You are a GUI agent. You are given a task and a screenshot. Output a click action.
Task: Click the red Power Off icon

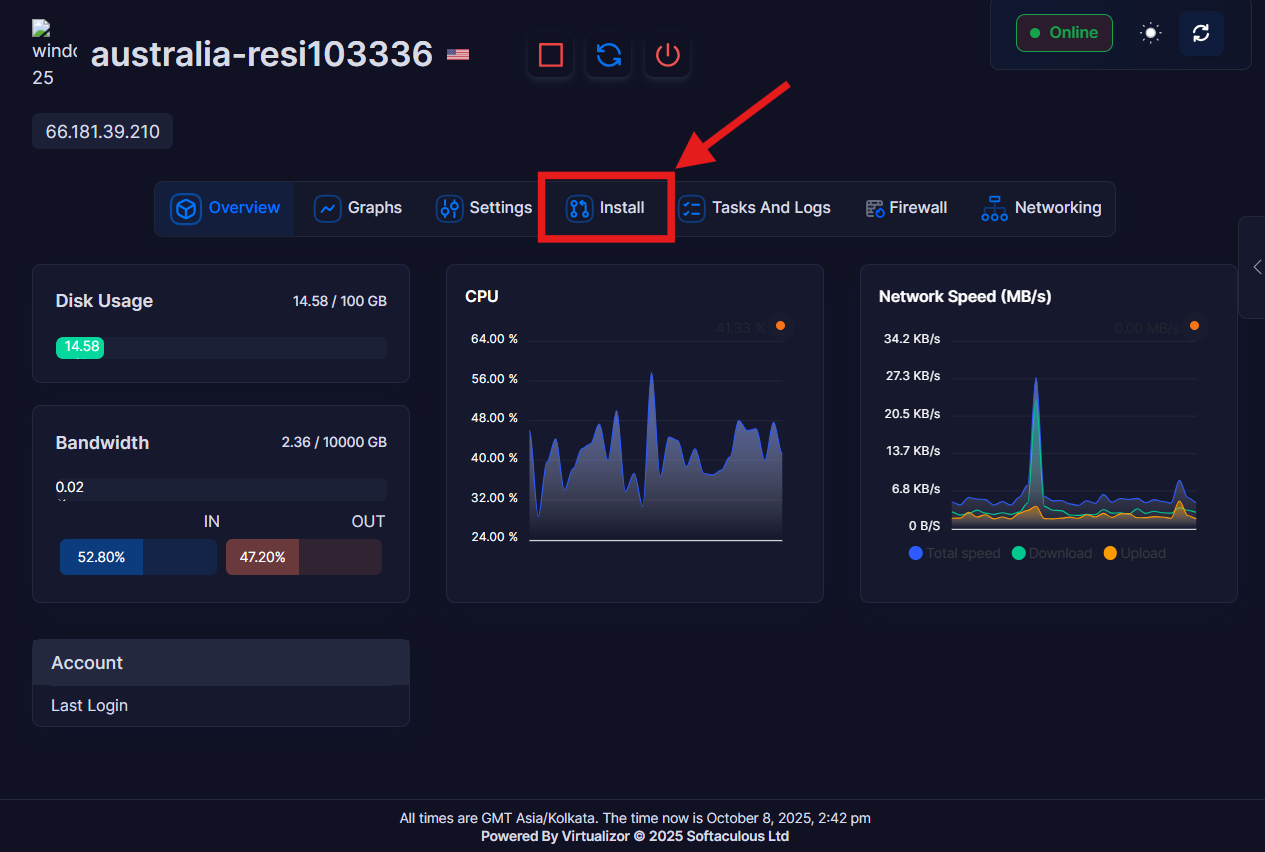pos(668,55)
